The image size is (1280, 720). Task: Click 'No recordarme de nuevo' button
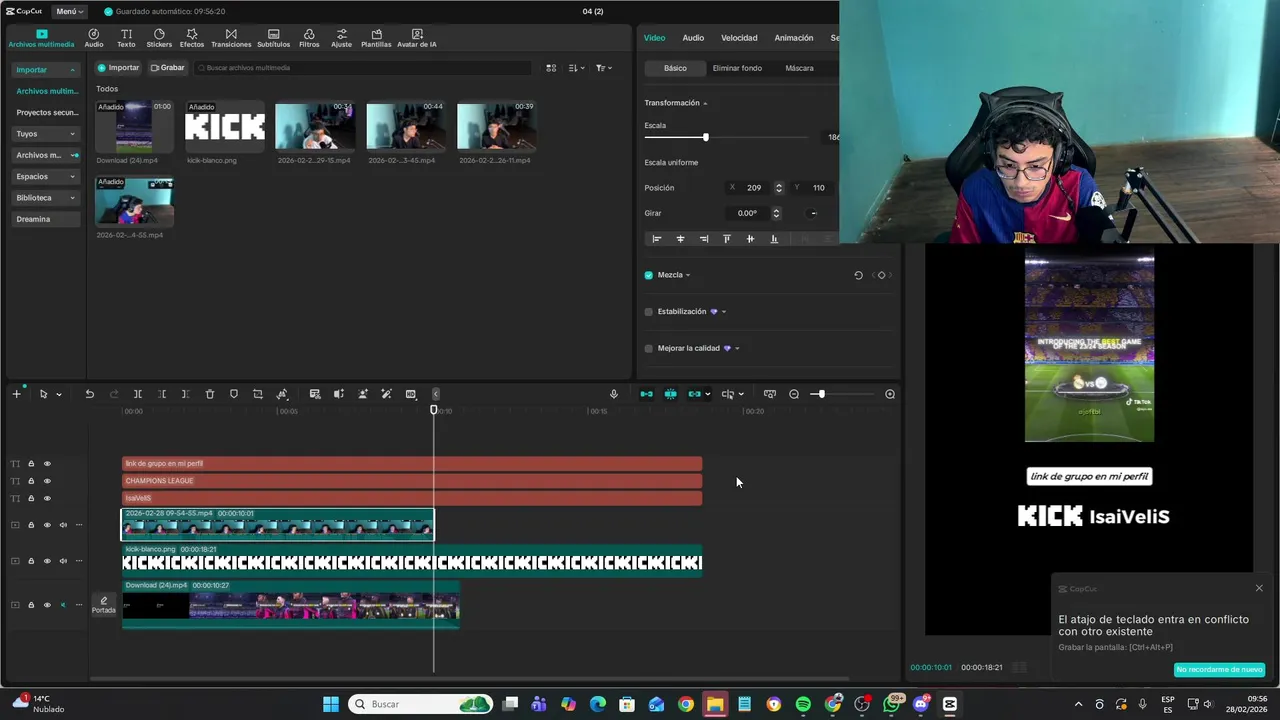point(1219,669)
